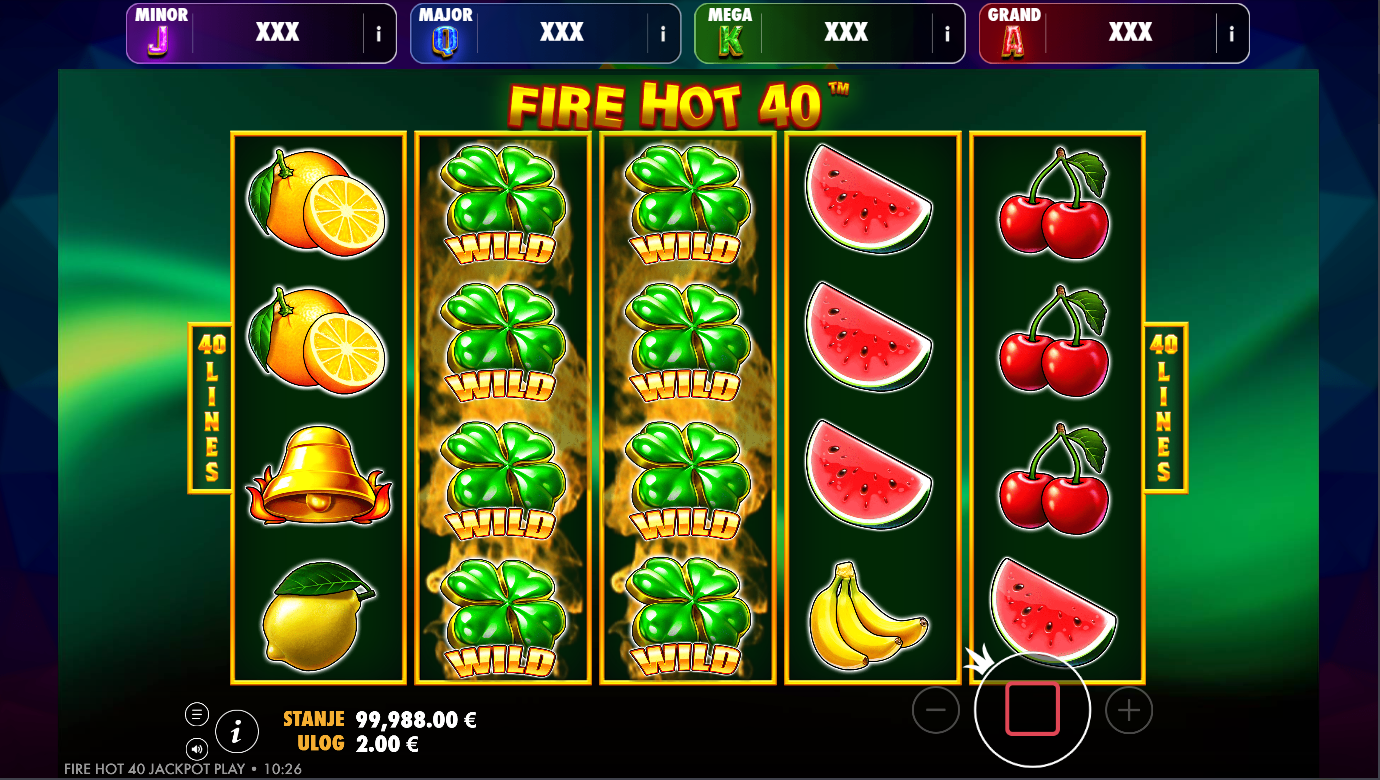This screenshot has width=1380, height=780.
Task: Click the left 40 Lines indicator
Action: tap(211, 408)
